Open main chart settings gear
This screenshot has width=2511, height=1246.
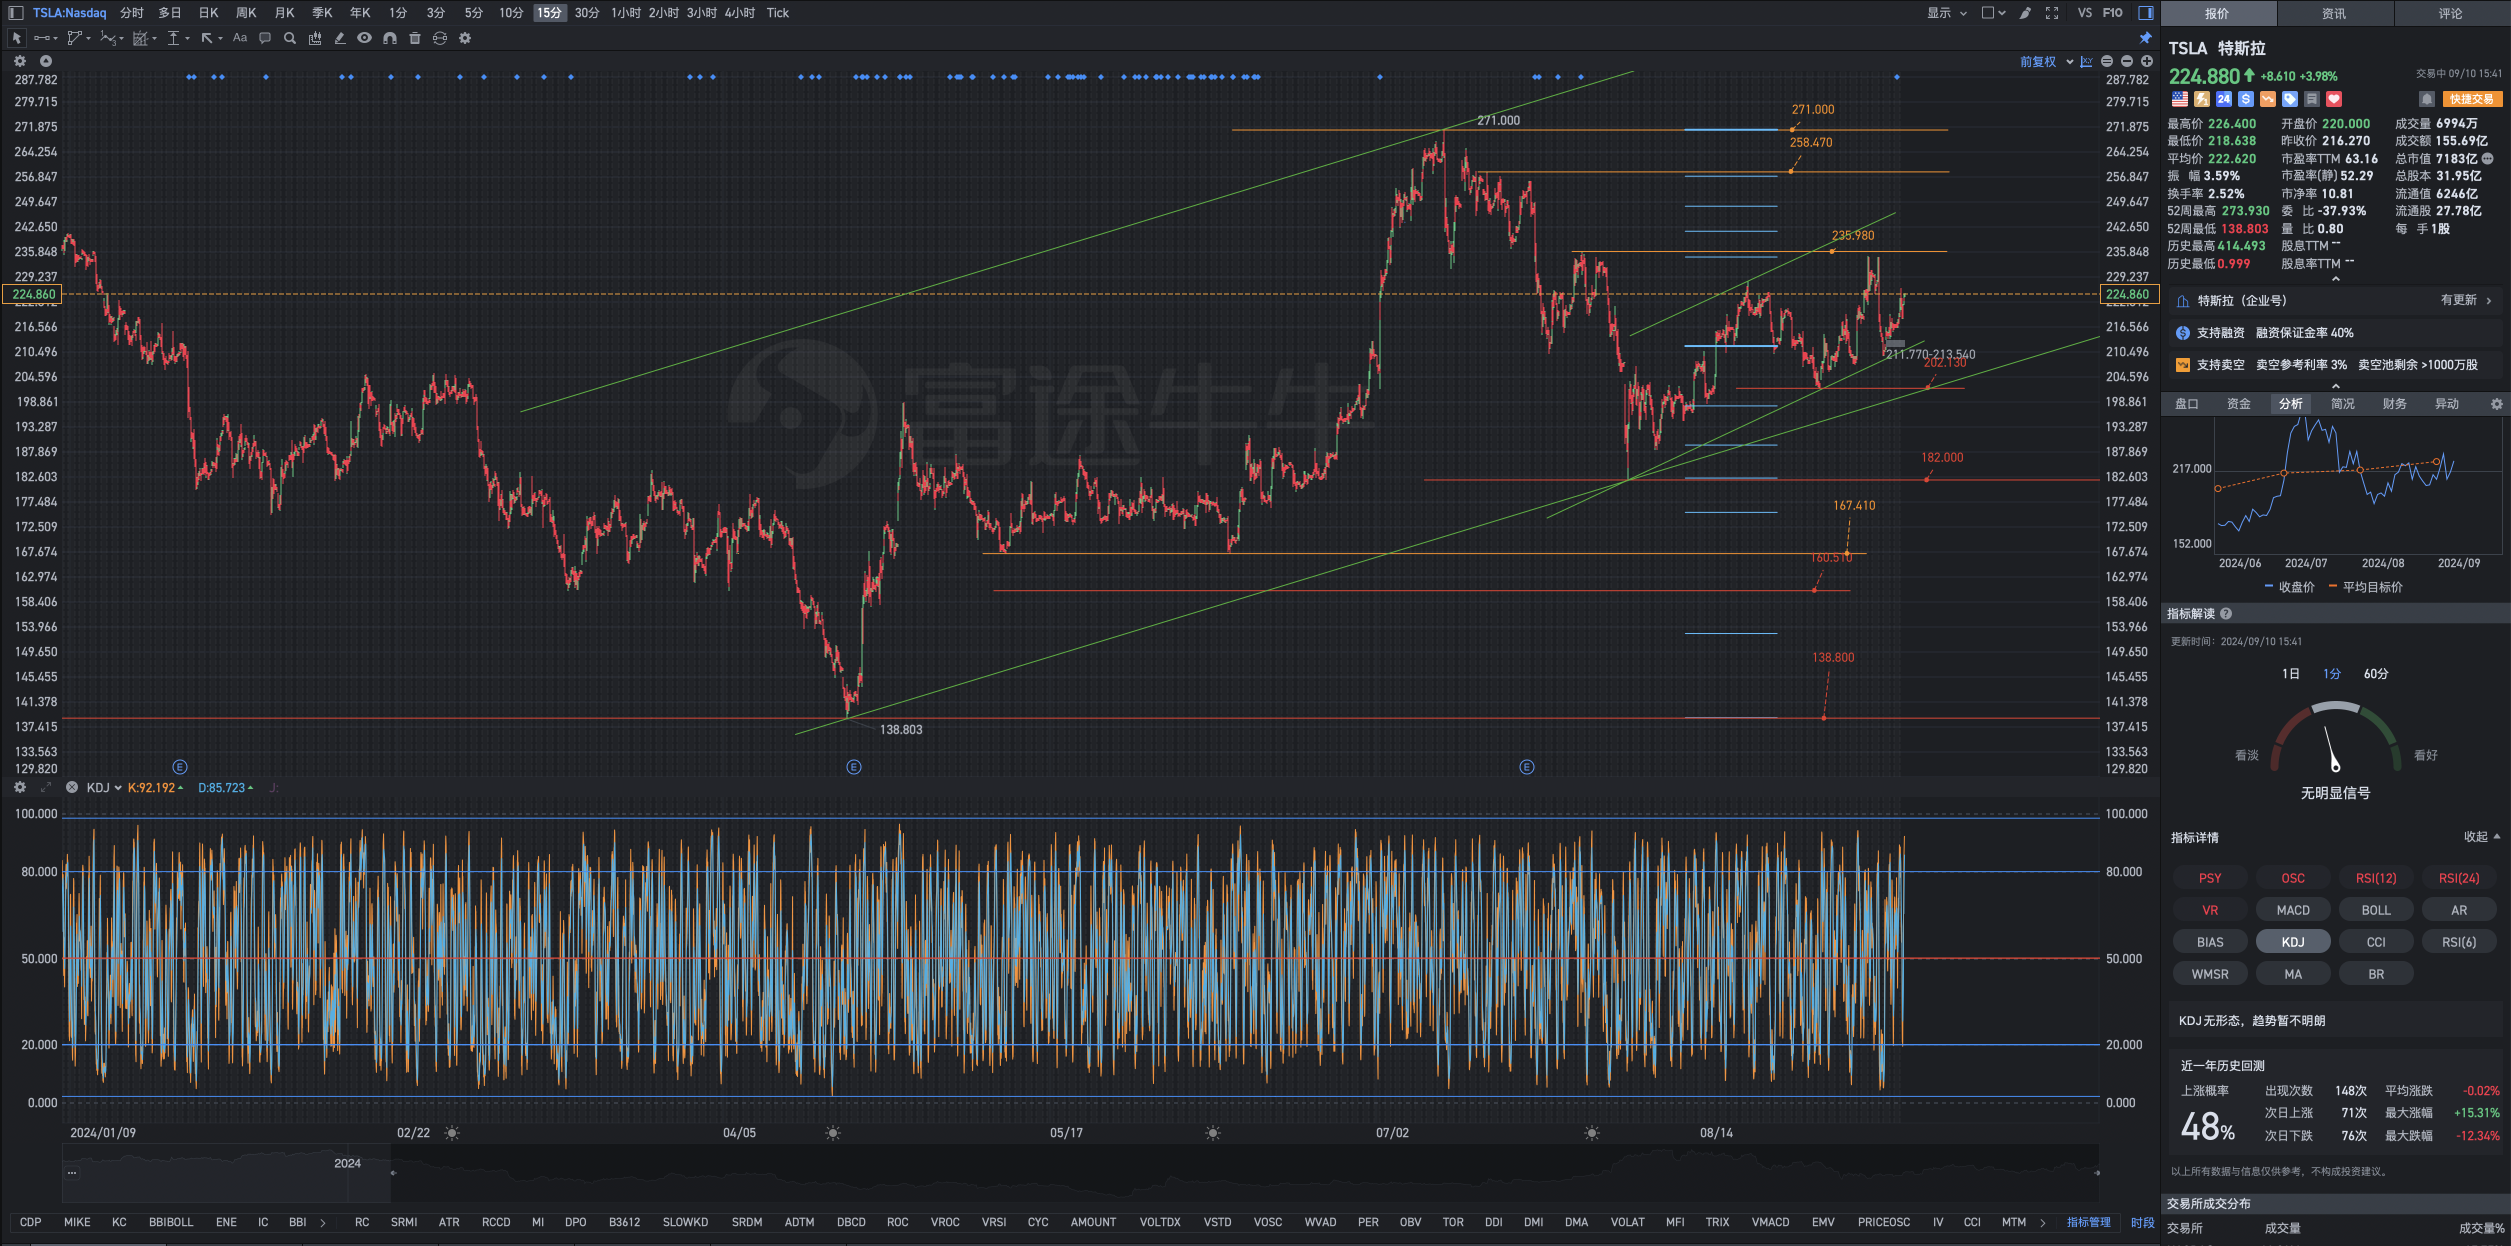click(19, 61)
